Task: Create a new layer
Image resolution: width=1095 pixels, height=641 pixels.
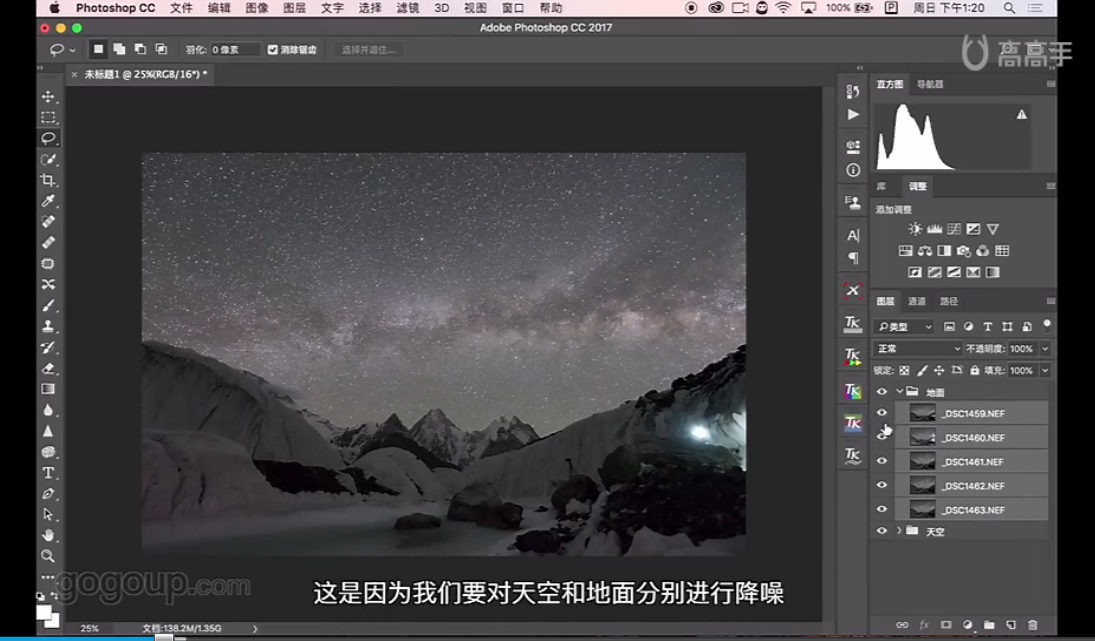Action: (x=1011, y=625)
